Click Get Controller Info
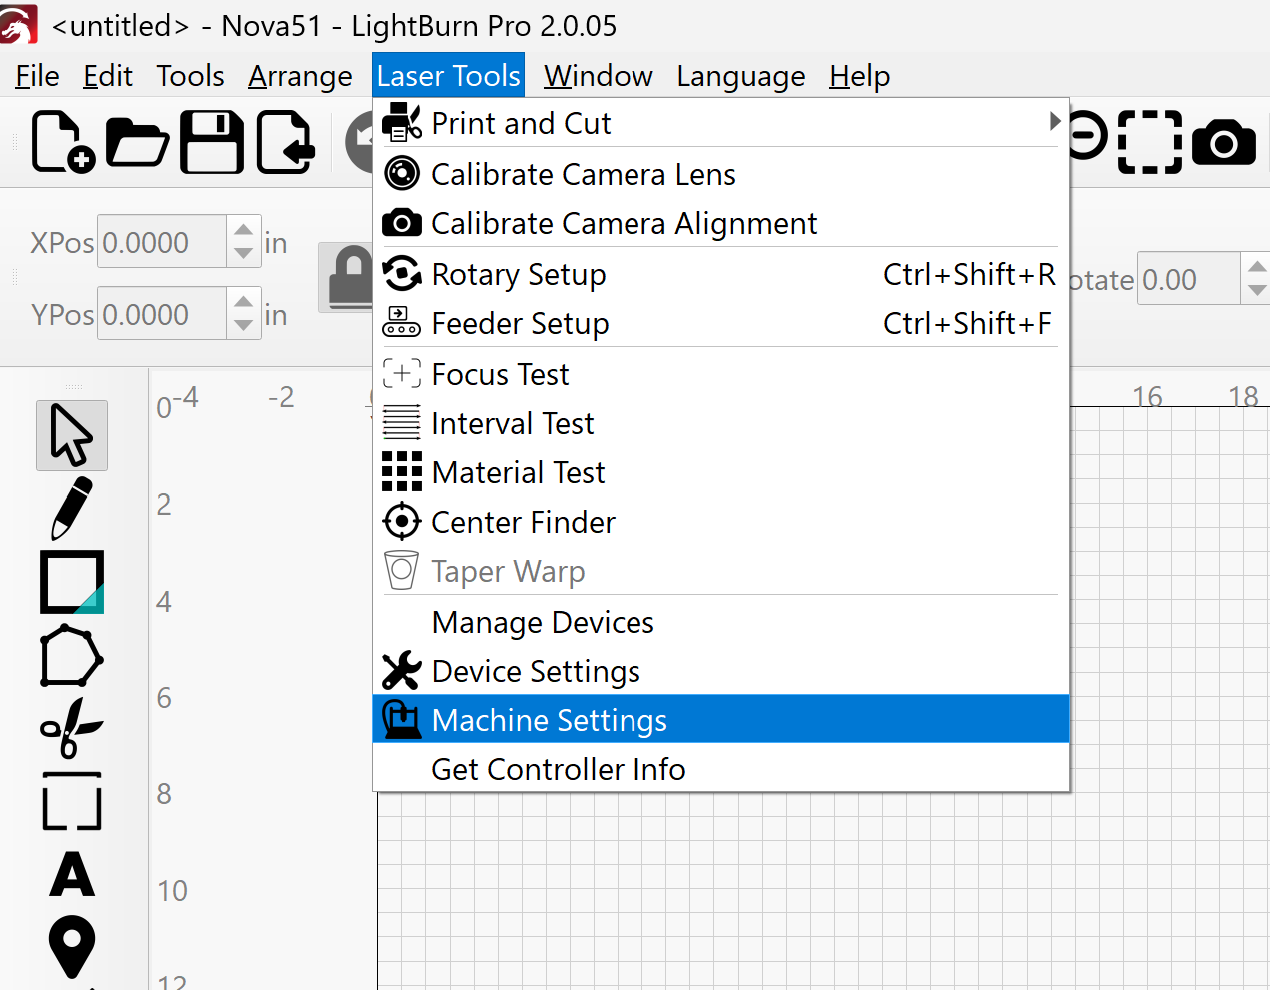Image resolution: width=1270 pixels, height=990 pixels. pyautogui.click(x=558, y=769)
